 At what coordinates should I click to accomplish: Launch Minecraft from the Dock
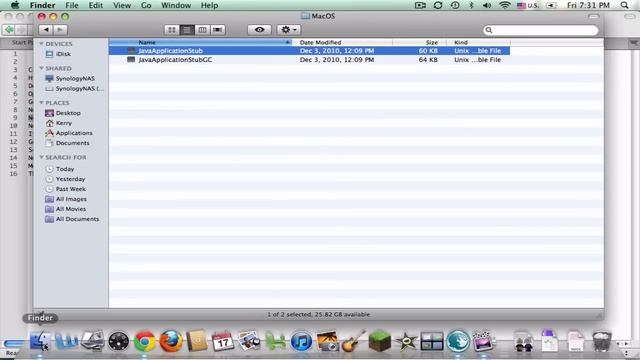pyautogui.click(x=380, y=341)
